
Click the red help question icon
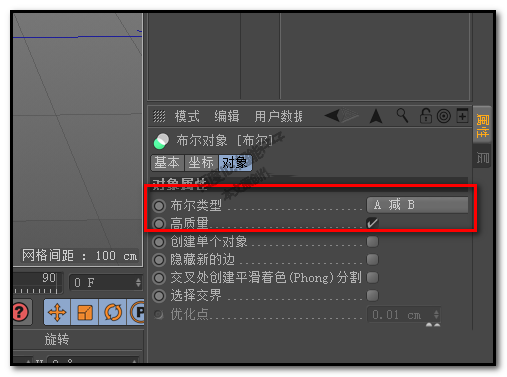(21, 313)
